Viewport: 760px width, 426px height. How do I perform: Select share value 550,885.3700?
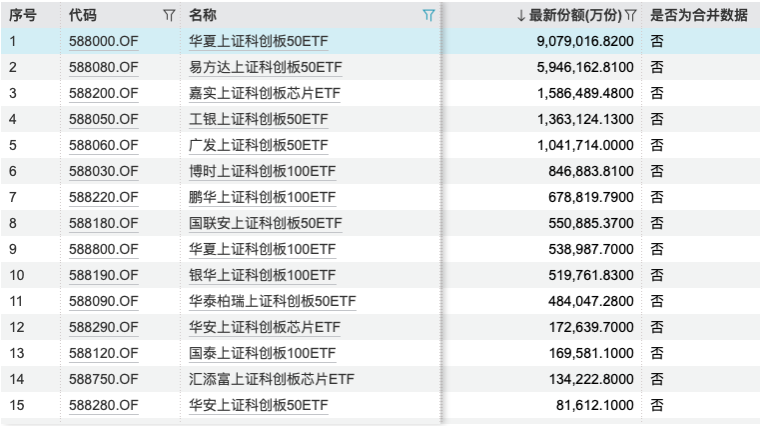coord(591,223)
